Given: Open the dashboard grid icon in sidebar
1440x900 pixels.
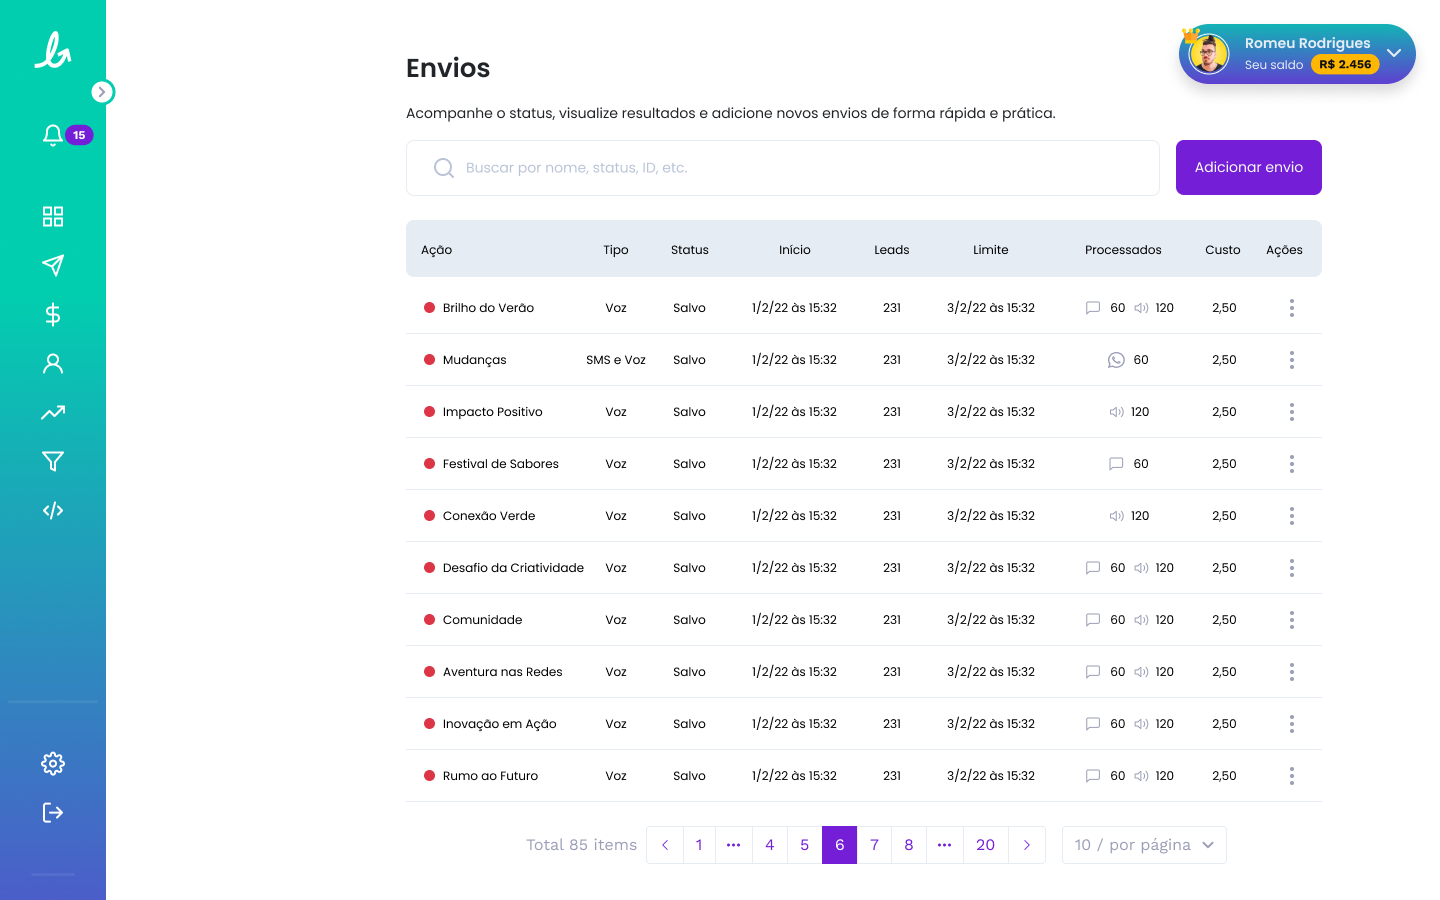Looking at the screenshot, I should point(53,217).
